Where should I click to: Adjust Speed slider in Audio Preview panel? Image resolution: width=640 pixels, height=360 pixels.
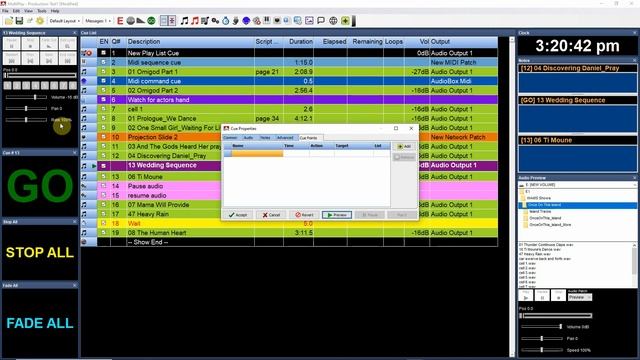pyautogui.click(x=542, y=350)
